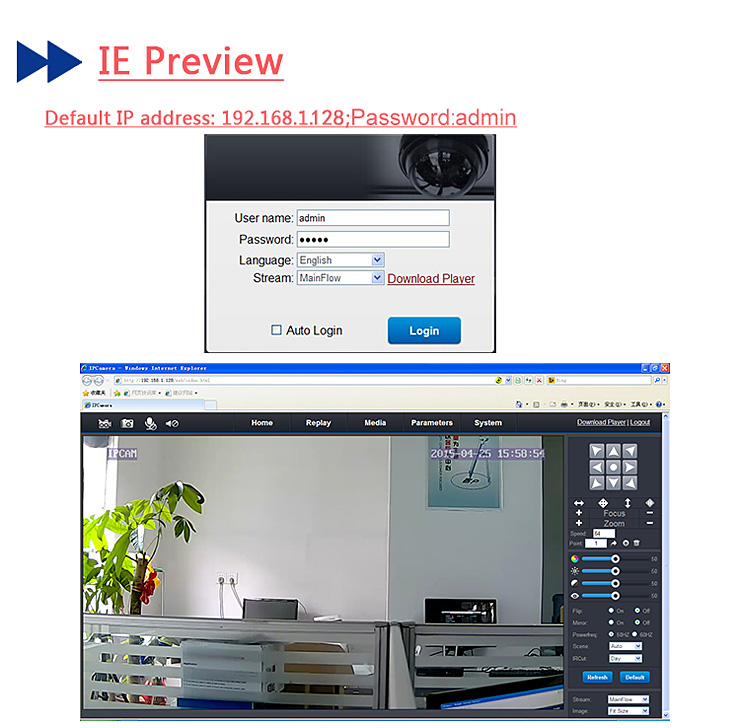The width and height of the screenshot is (740, 728).
Task: Open the Language dropdown on login form
Action: [340, 260]
